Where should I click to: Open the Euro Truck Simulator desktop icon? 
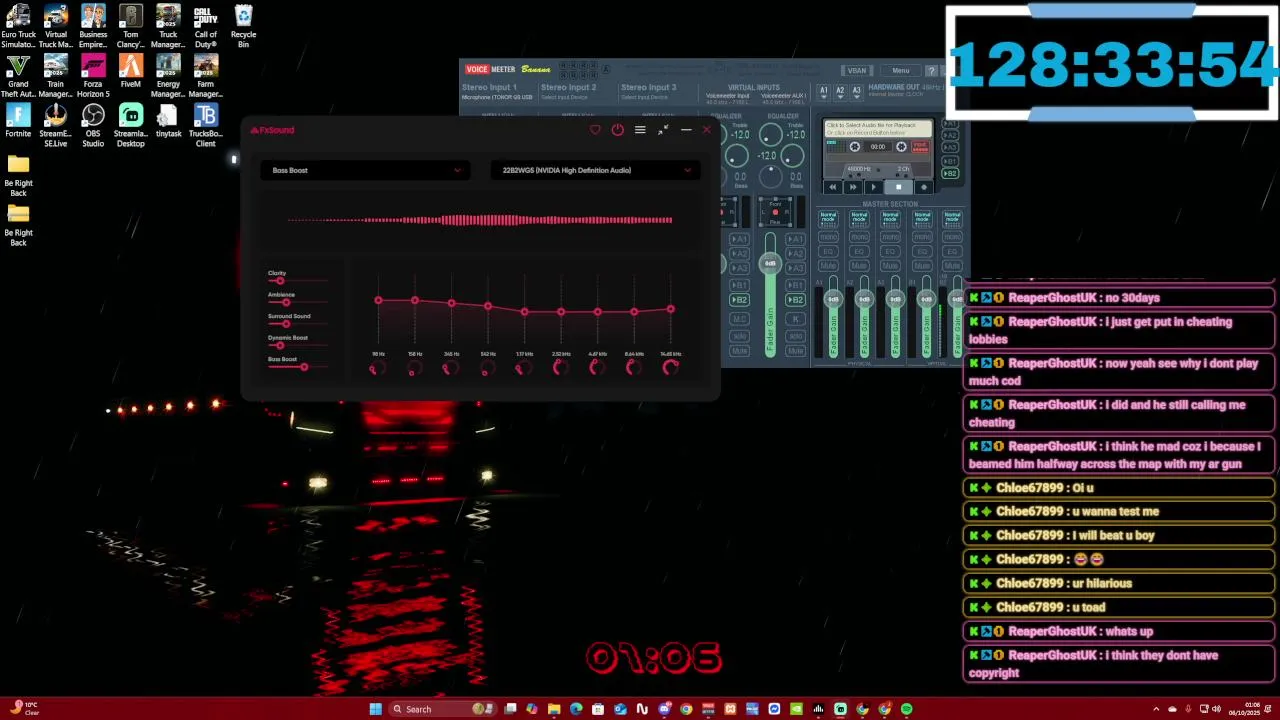tap(18, 26)
